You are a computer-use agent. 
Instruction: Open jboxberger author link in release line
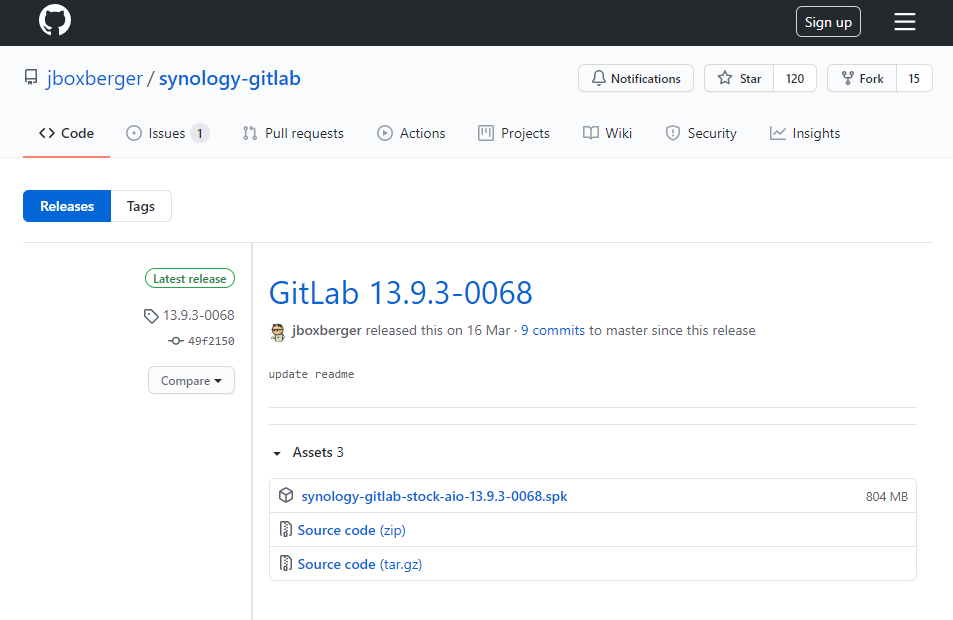tap(327, 330)
